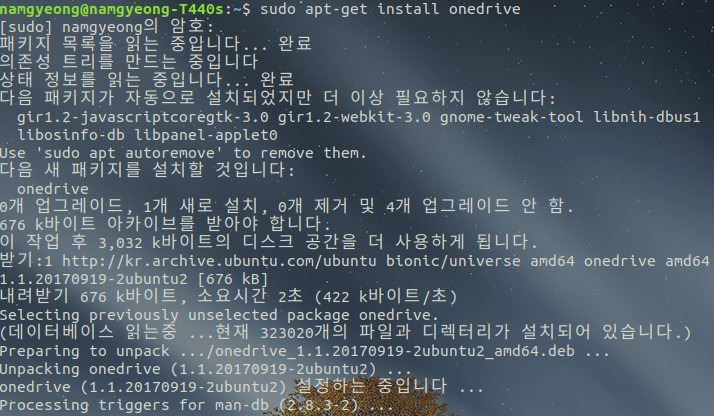Click the 'Selecting previously unselected package' line
The width and height of the screenshot is (714, 416).
pyautogui.click(x=219, y=315)
